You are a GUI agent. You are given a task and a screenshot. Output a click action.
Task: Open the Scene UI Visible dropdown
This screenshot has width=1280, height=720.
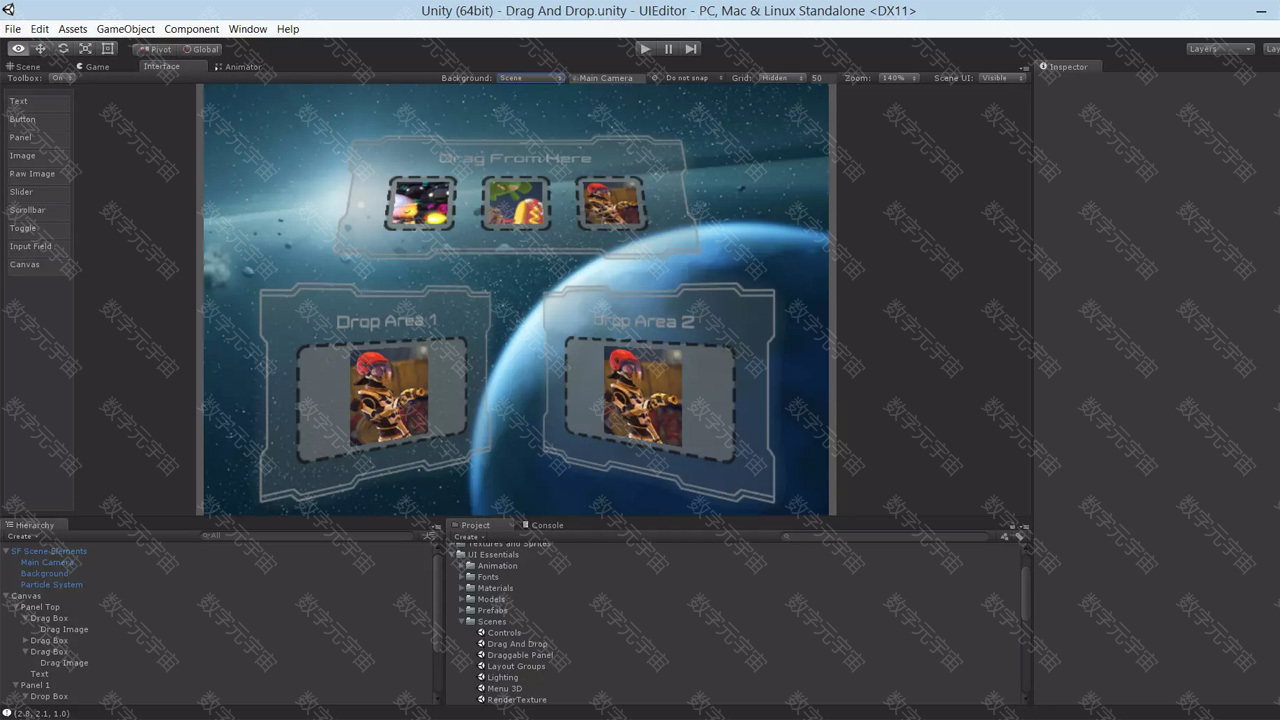click(1003, 78)
